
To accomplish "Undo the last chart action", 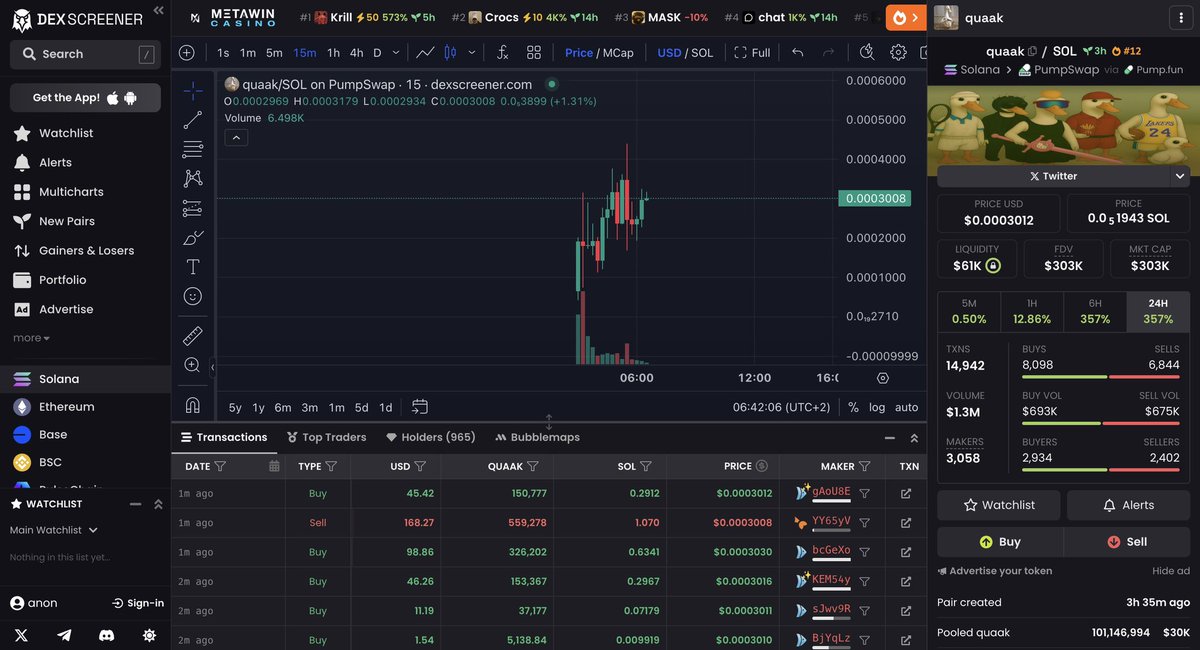I will [x=797, y=53].
